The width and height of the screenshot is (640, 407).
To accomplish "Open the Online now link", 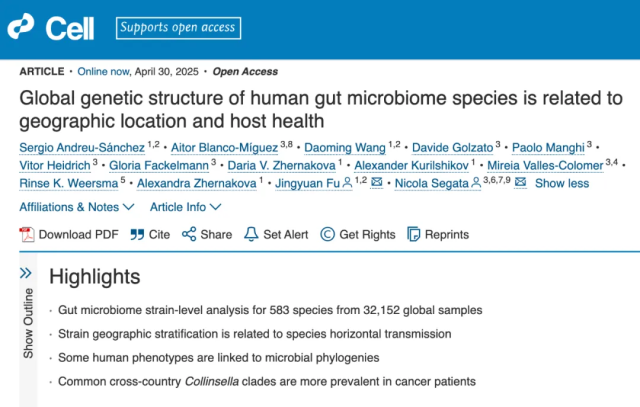I will point(104,71).
